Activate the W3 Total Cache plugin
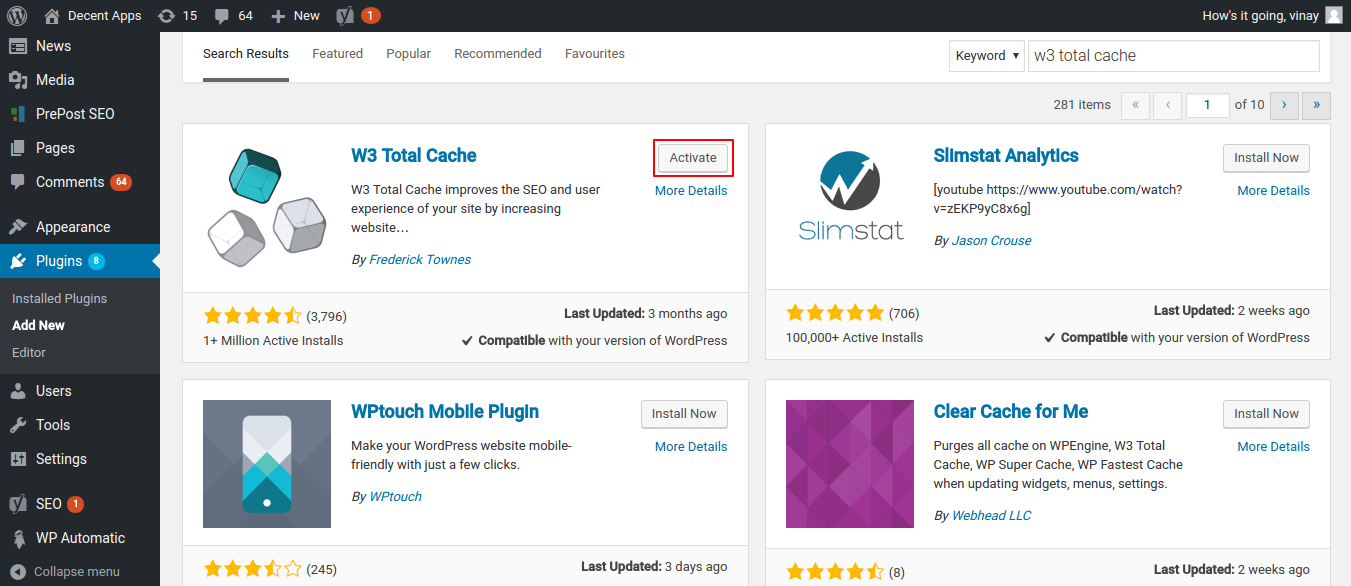Screen dimensions: 1351x586 click(x=693, y=158)
